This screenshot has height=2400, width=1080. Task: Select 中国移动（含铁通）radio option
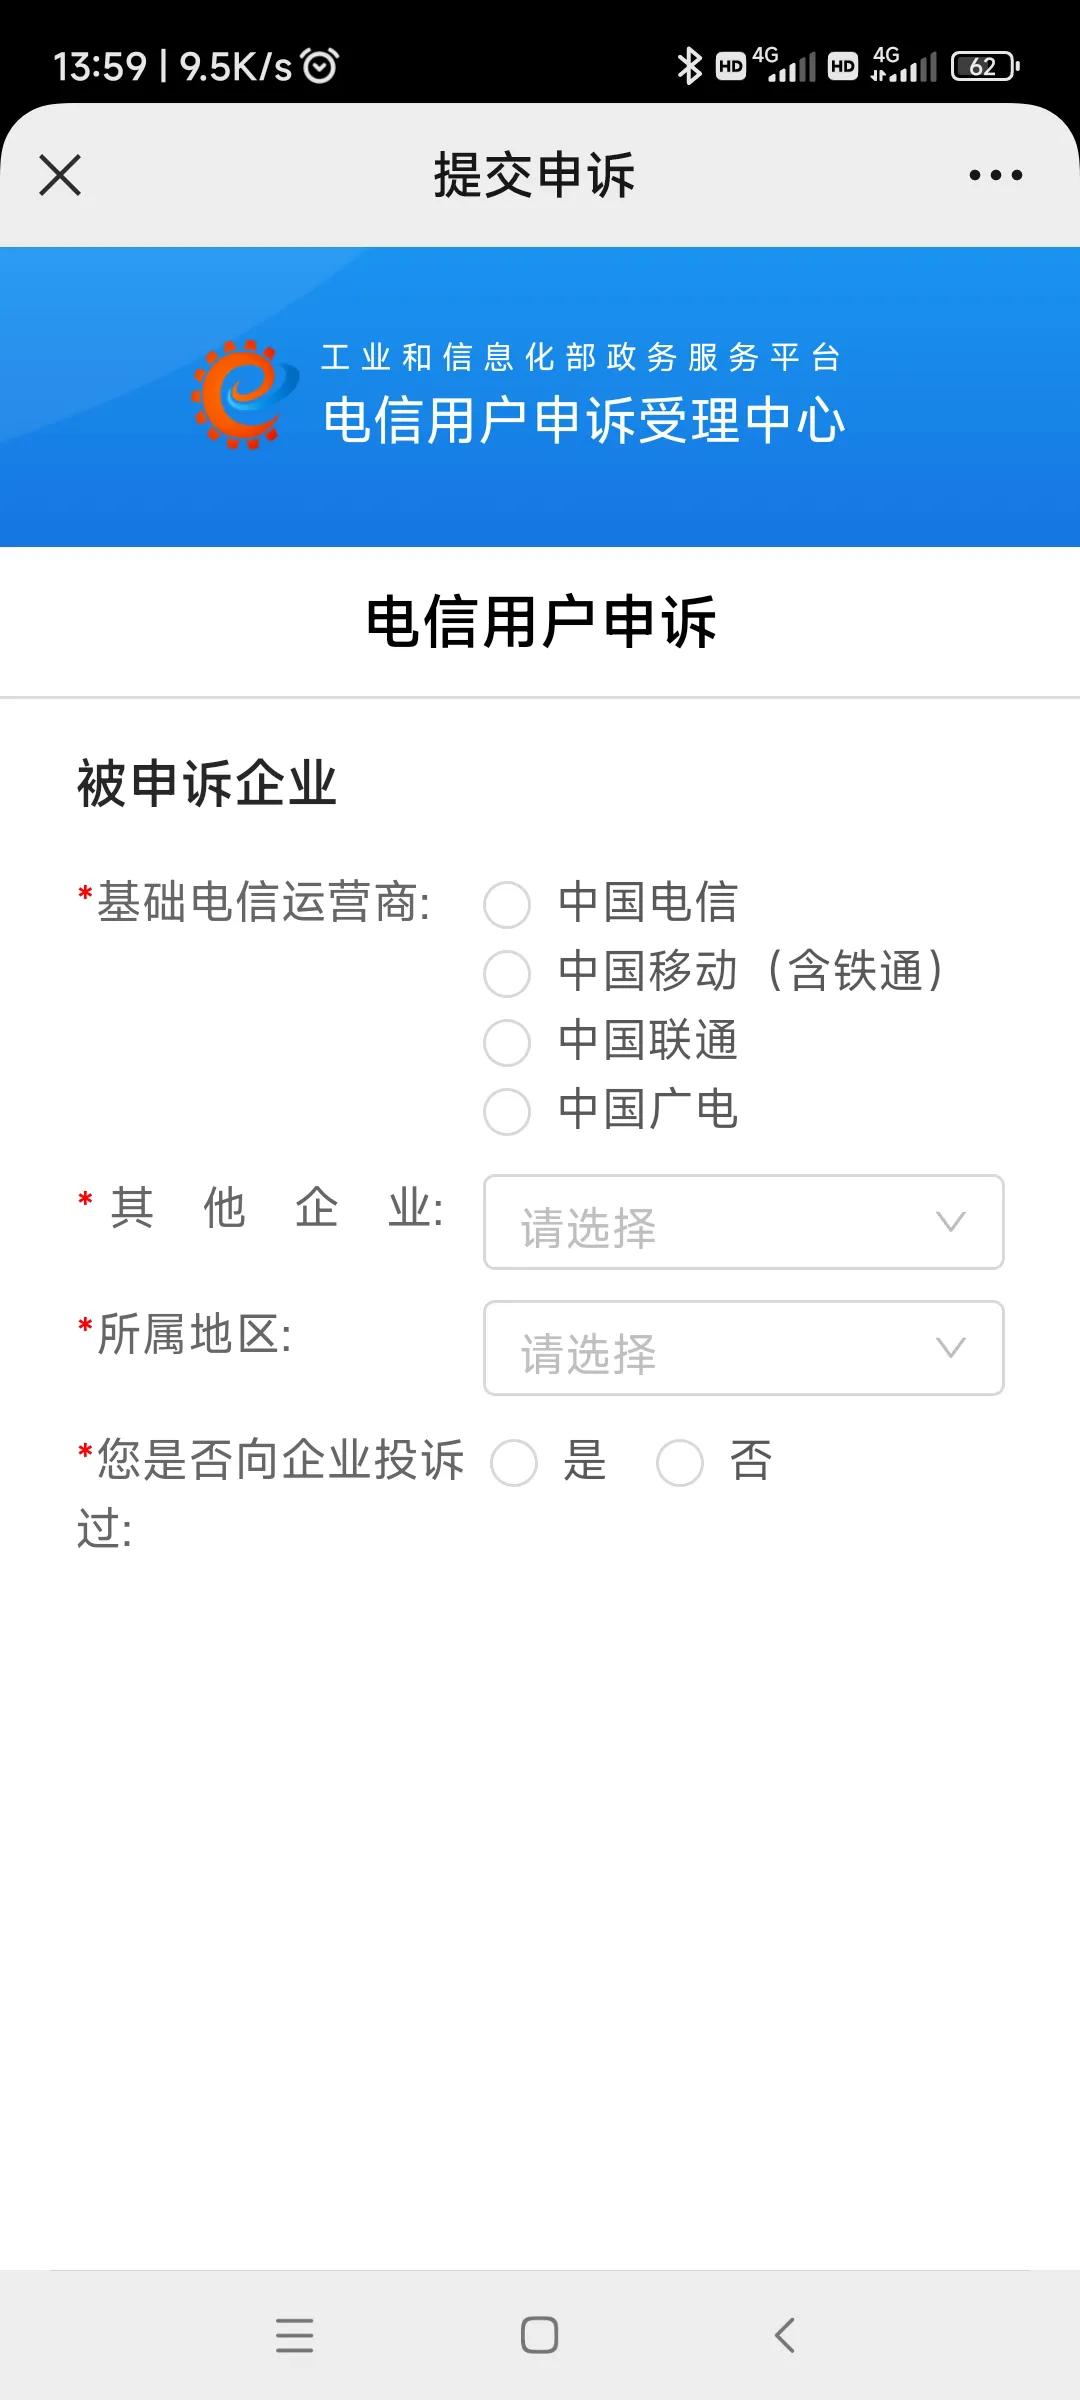(508, 975)
